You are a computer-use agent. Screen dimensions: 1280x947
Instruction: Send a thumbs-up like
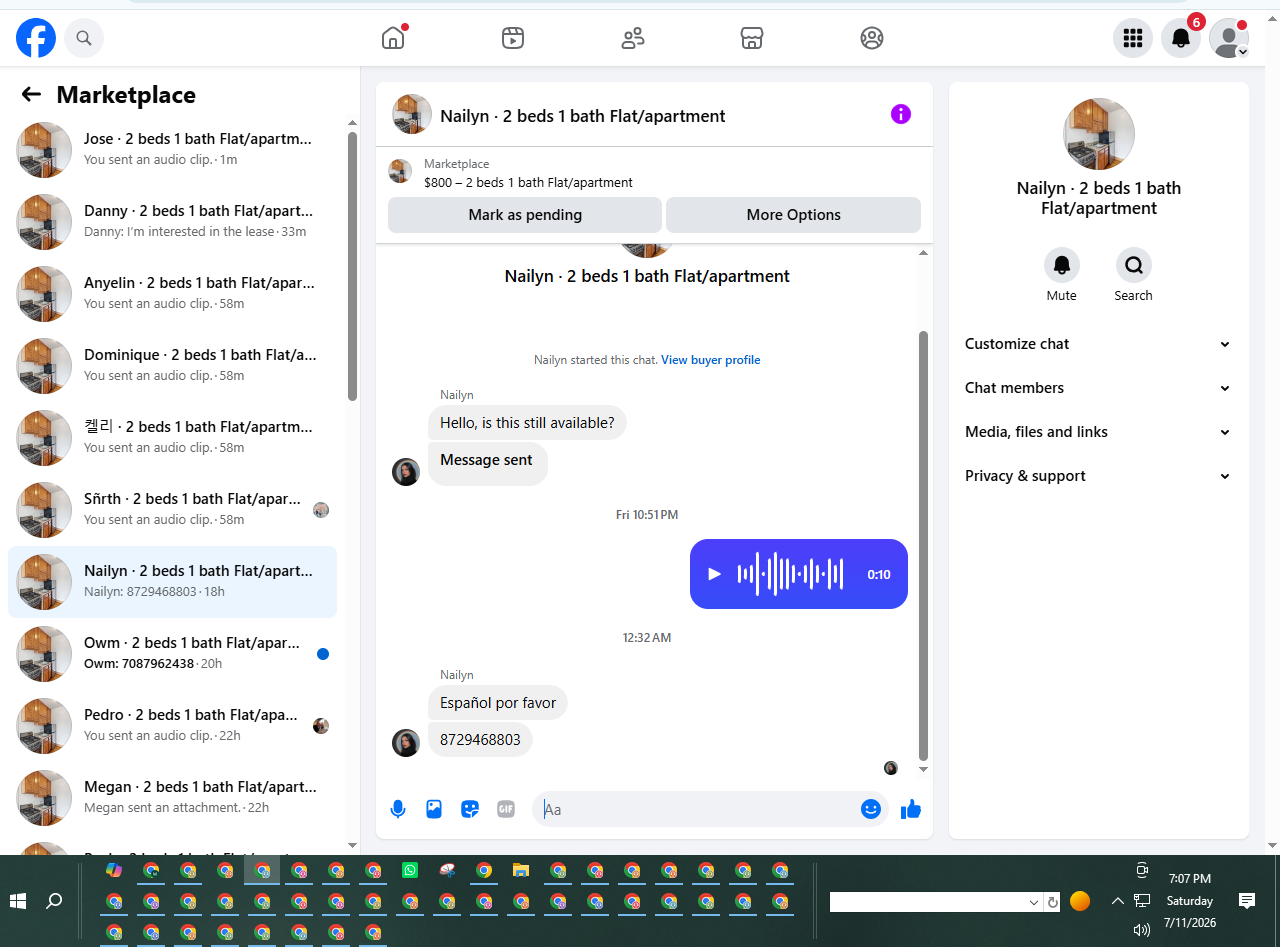coord(910,809)
